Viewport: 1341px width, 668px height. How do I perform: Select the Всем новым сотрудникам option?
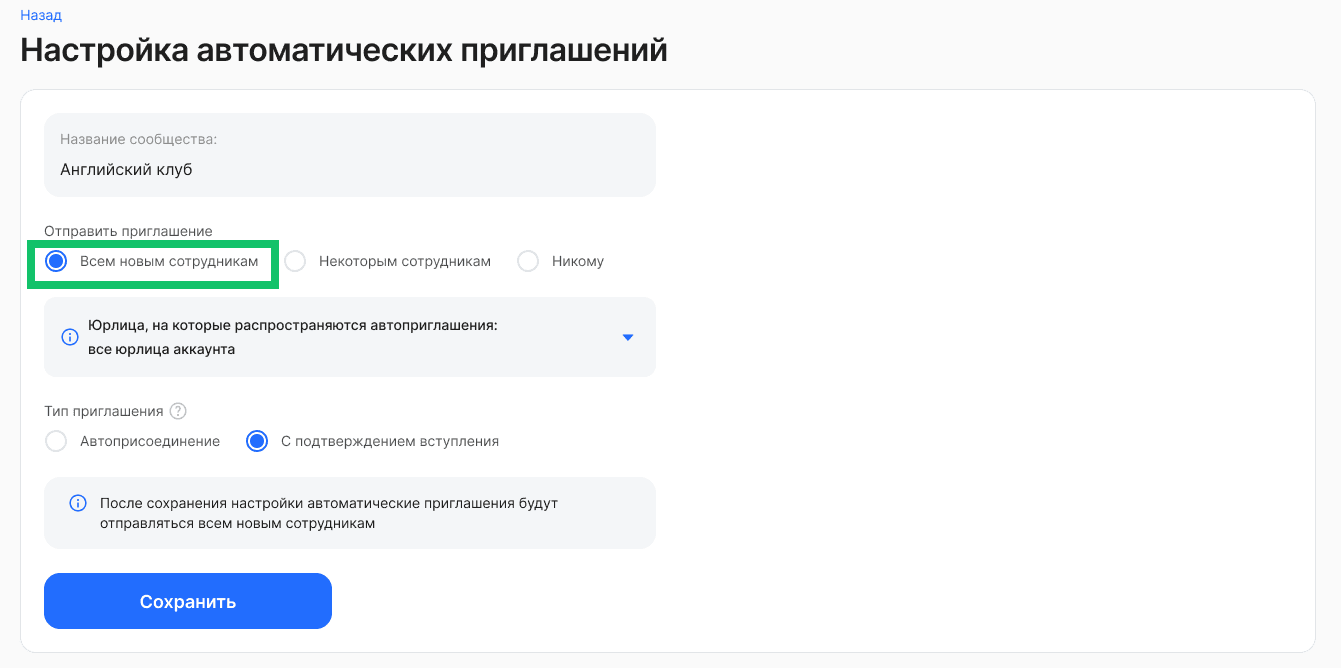(x=56, y=261)
